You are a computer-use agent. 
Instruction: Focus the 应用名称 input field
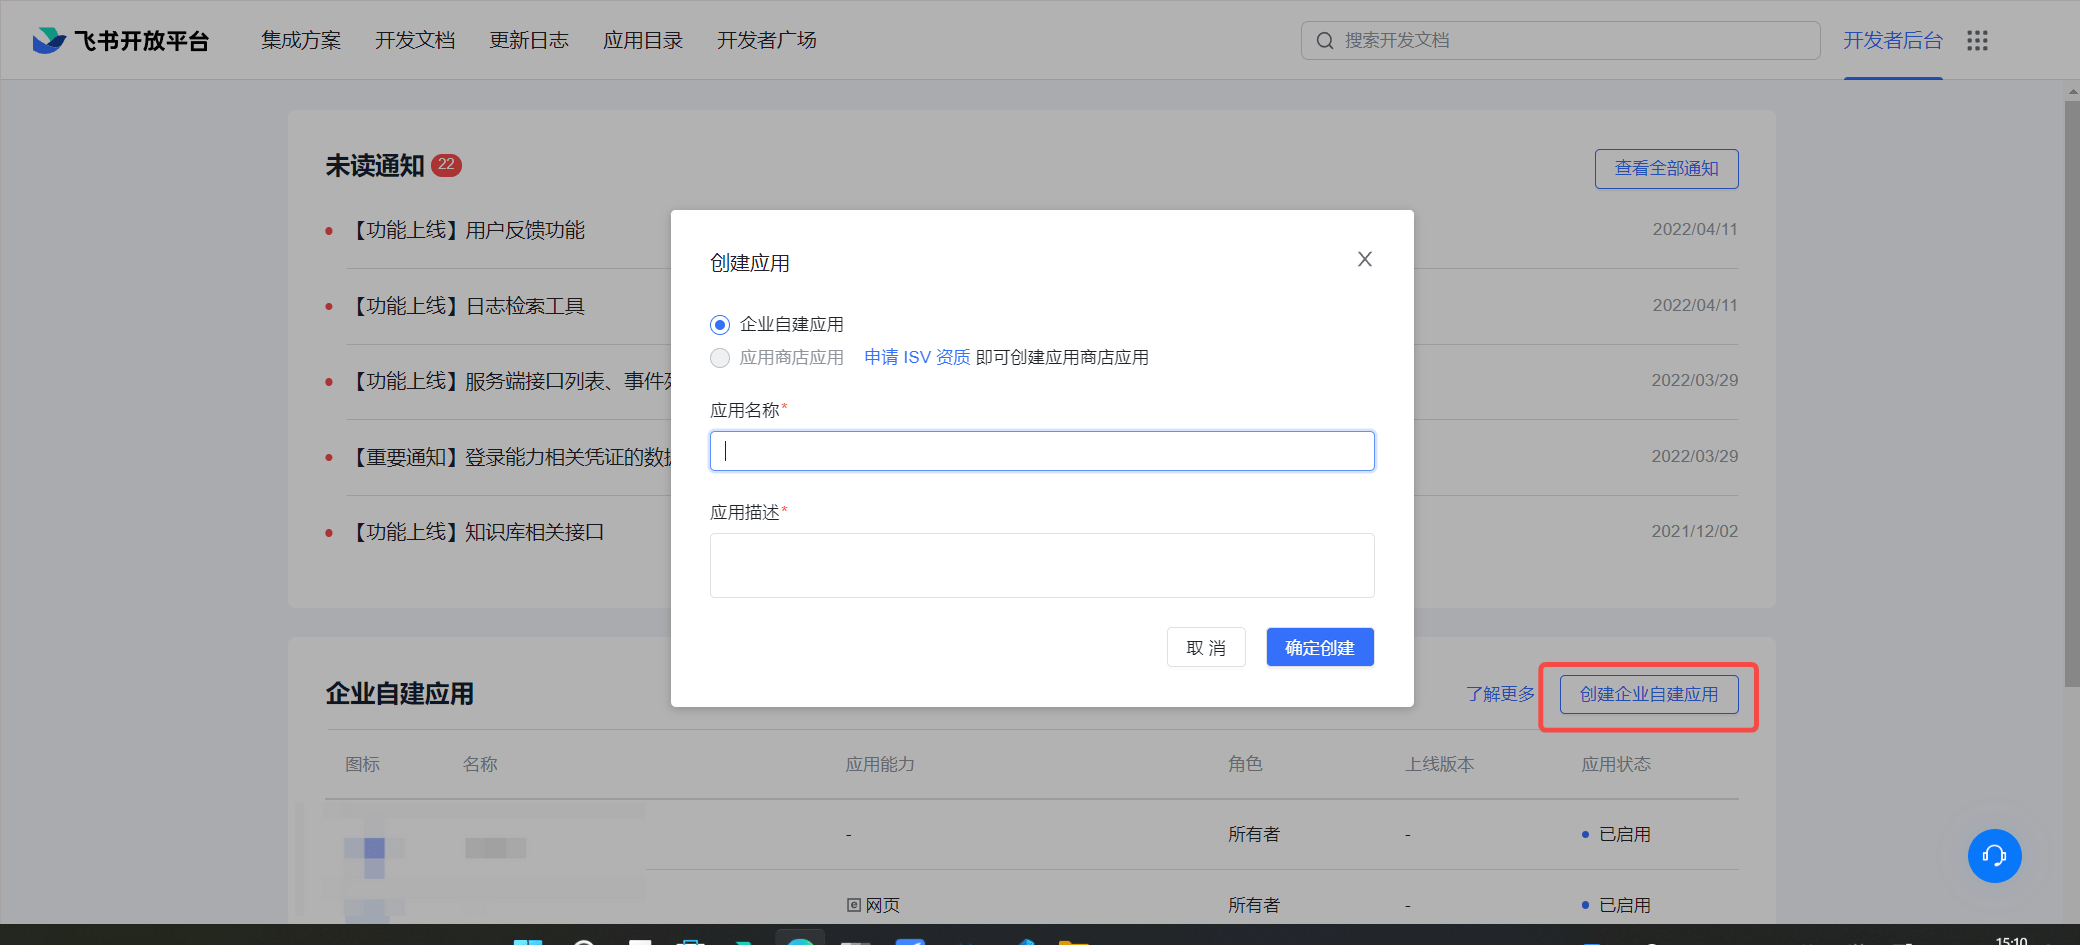(1041, 451)
